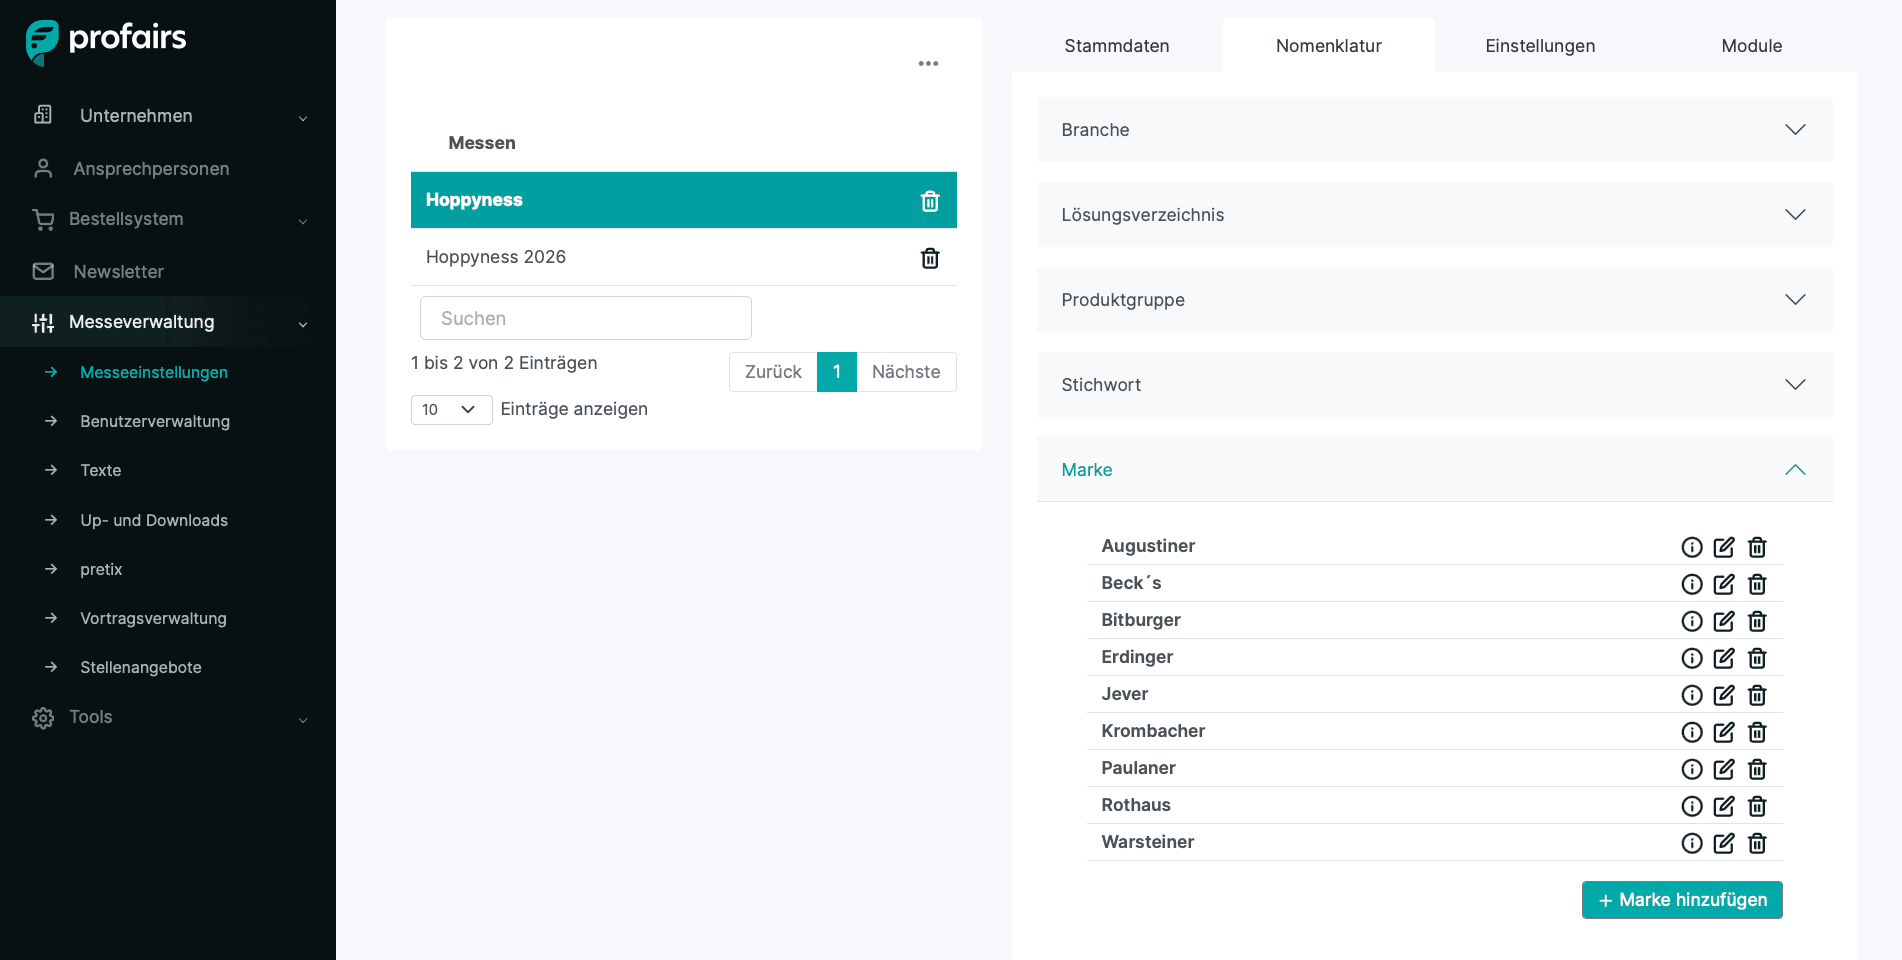This screenshot has height=960, width=1902.
Task: Switch to the Einstellungen tab
Action: (1540, 46)
